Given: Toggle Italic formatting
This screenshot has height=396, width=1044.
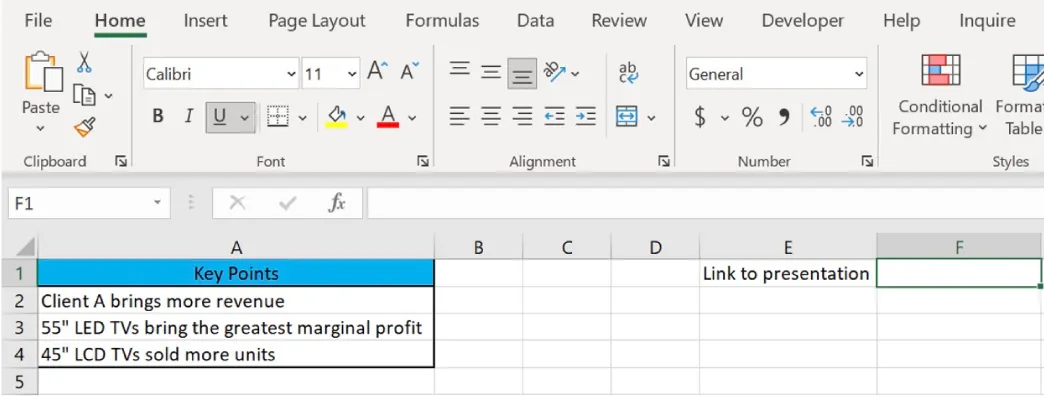Looking at the screenshot, I should click(x=188, y=117).
